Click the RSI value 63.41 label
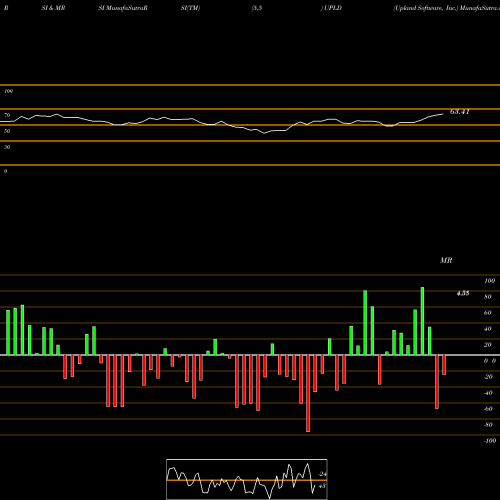 [x=460, y=112]
